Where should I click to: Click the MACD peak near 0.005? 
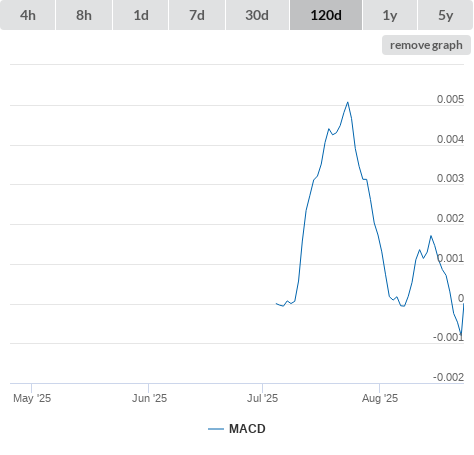348,102
